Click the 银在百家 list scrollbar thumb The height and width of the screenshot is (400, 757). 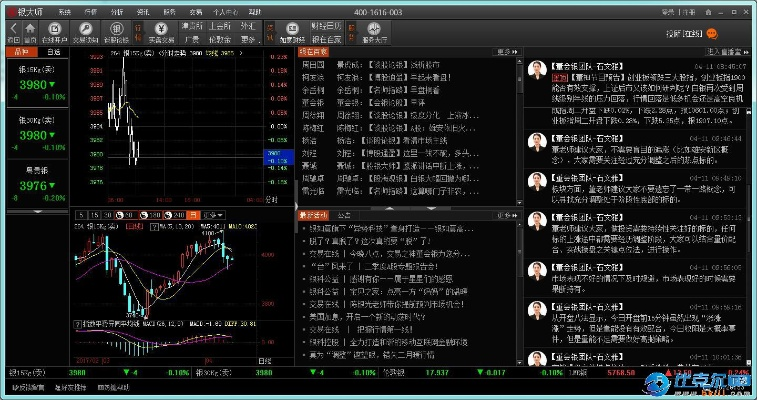(519, 78)
